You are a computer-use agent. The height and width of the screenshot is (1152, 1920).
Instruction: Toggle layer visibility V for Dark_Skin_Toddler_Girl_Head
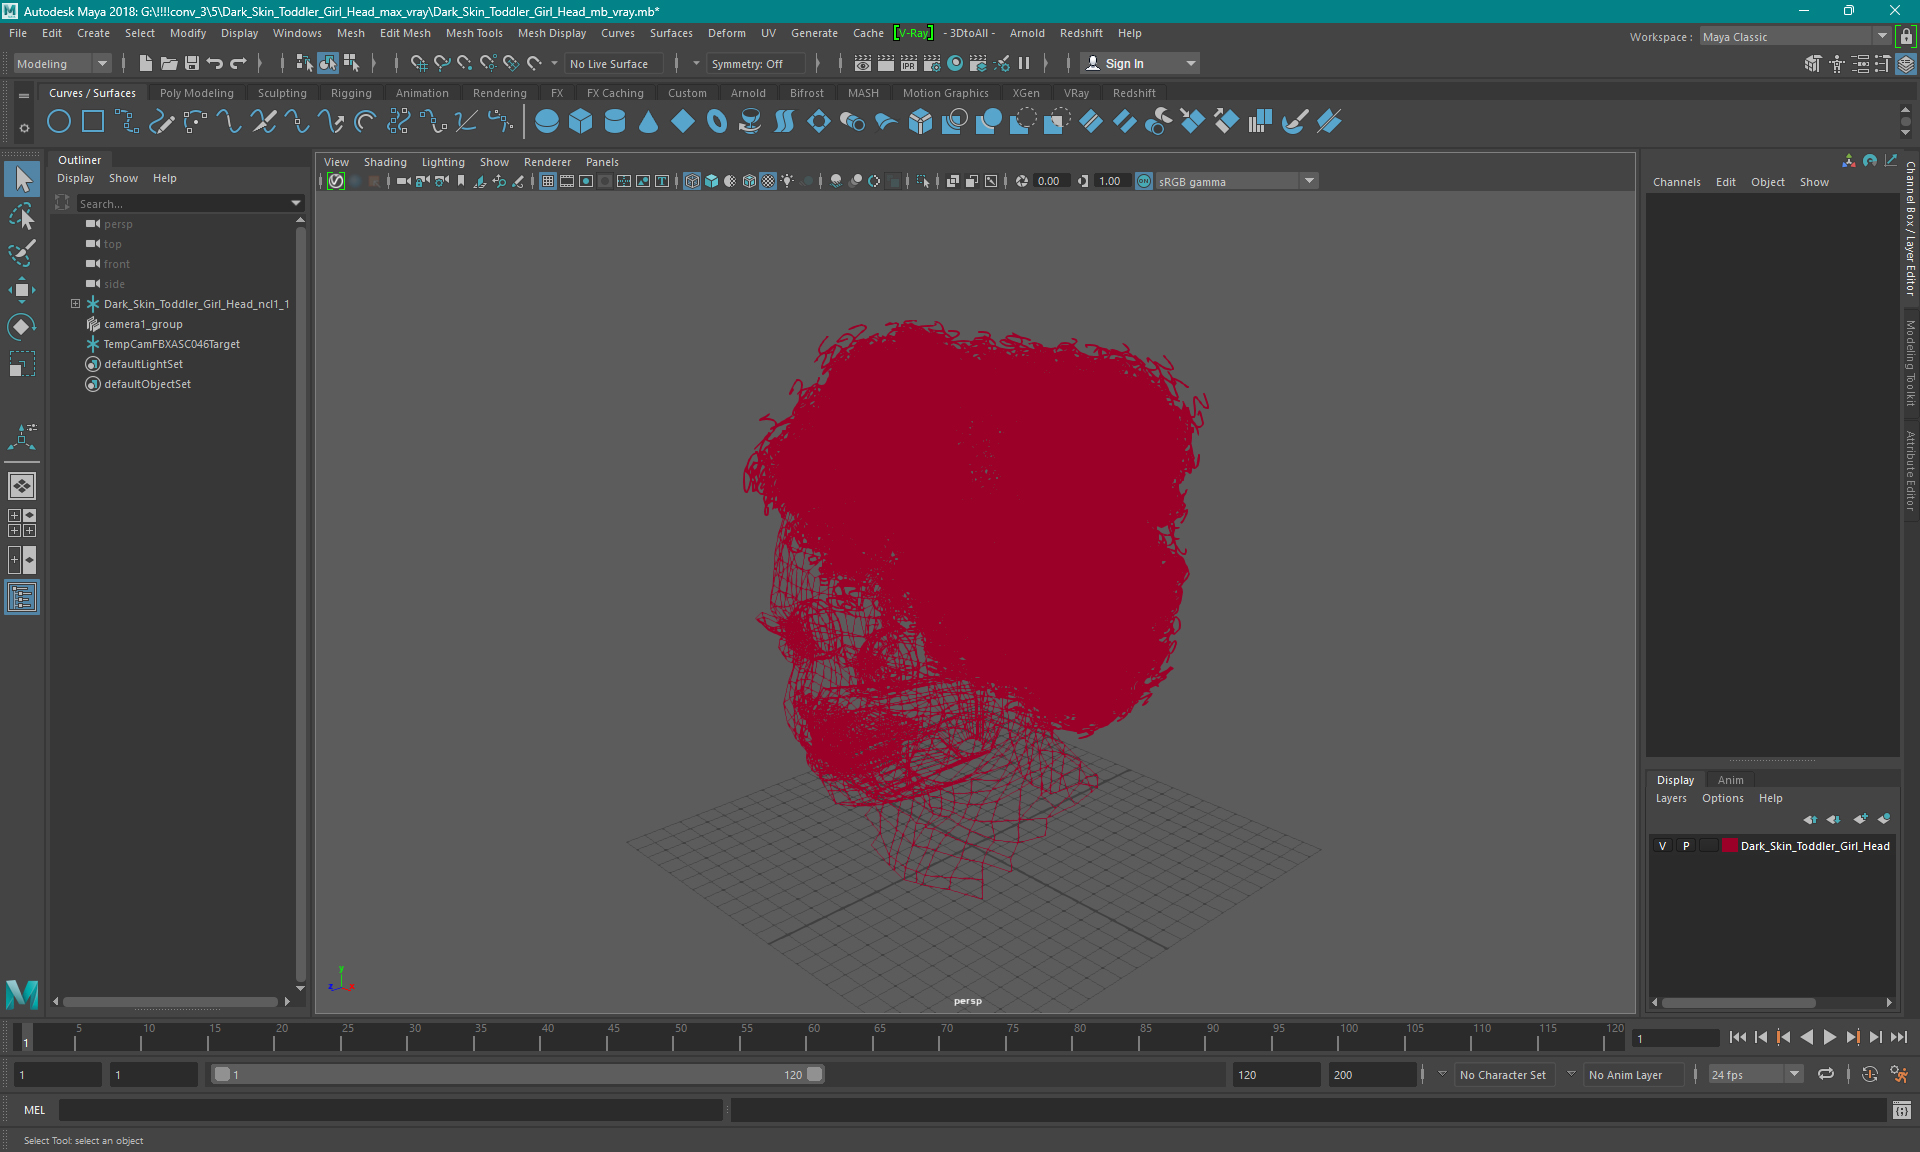click(x=1663, y=846)
